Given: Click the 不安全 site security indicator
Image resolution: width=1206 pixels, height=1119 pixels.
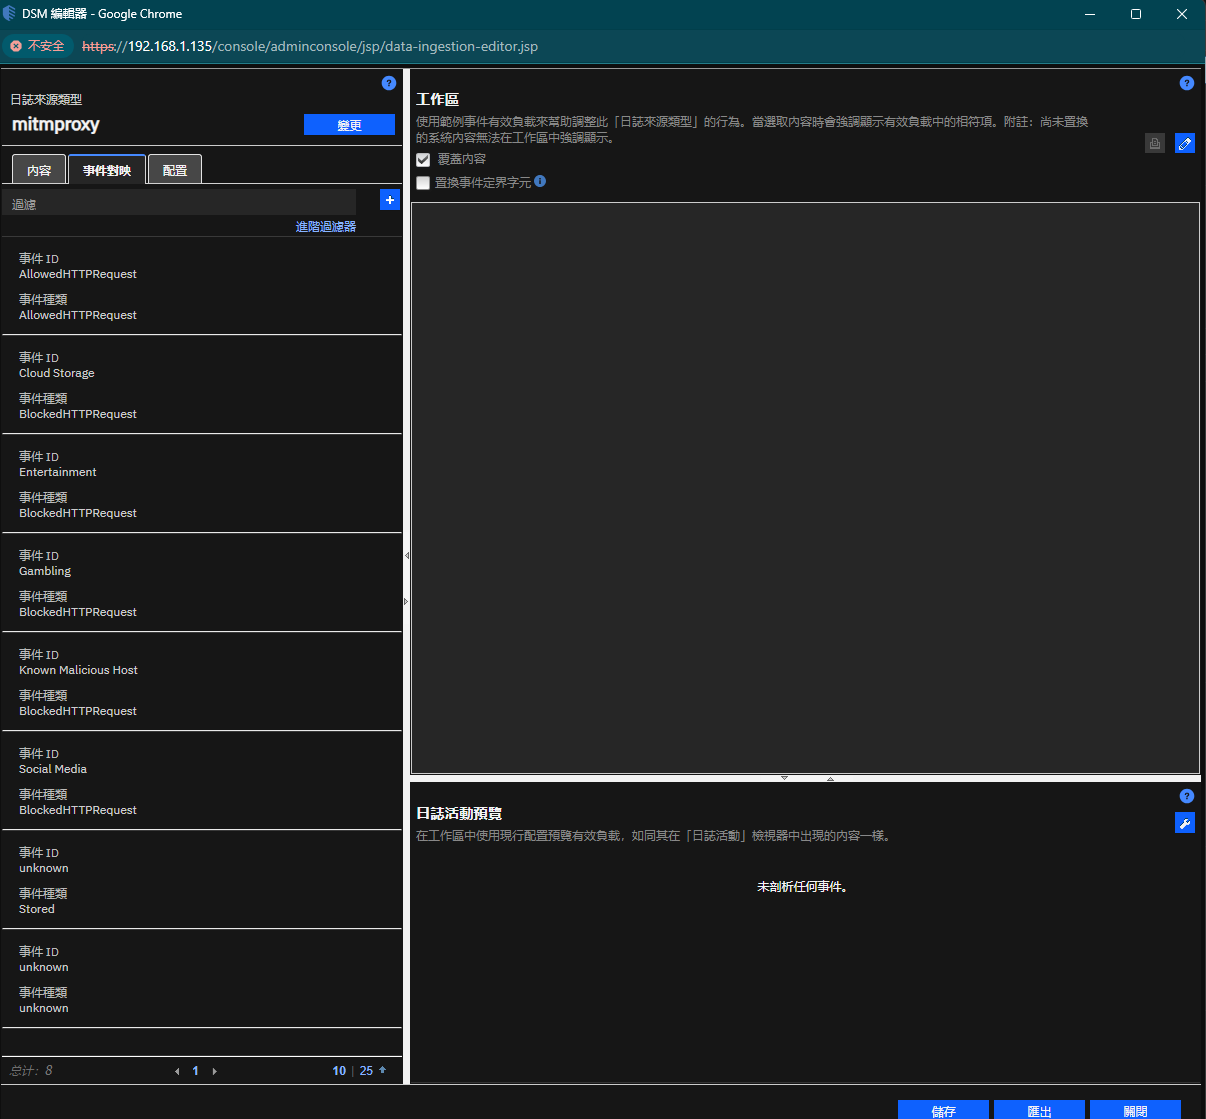Looking at the screenshot, I should pyautogui.click(x=37, y=46).
